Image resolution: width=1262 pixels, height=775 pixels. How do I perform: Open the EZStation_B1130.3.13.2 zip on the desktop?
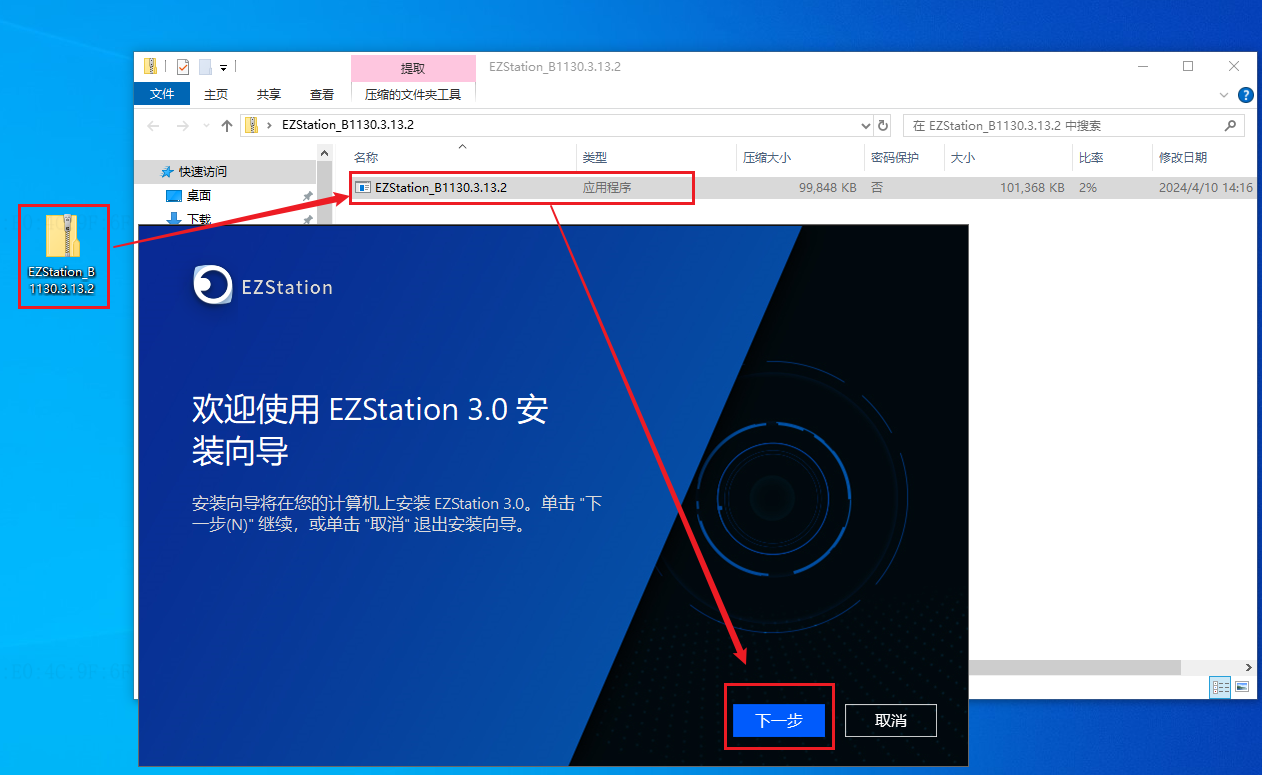click(x=63, y=255)
